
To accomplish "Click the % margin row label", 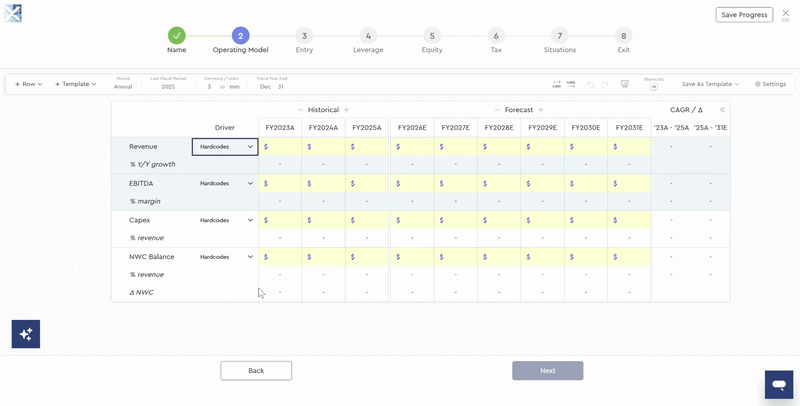I will (145, 201).
